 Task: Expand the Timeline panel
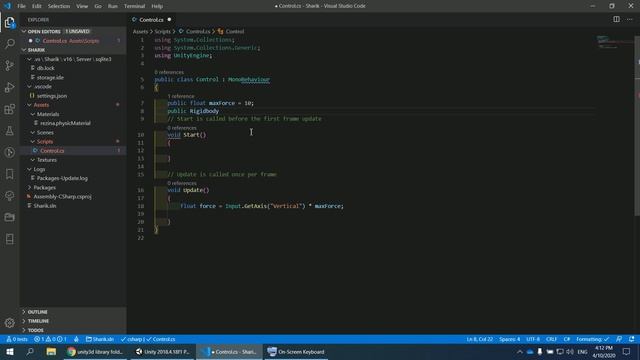tap(73, 321)
